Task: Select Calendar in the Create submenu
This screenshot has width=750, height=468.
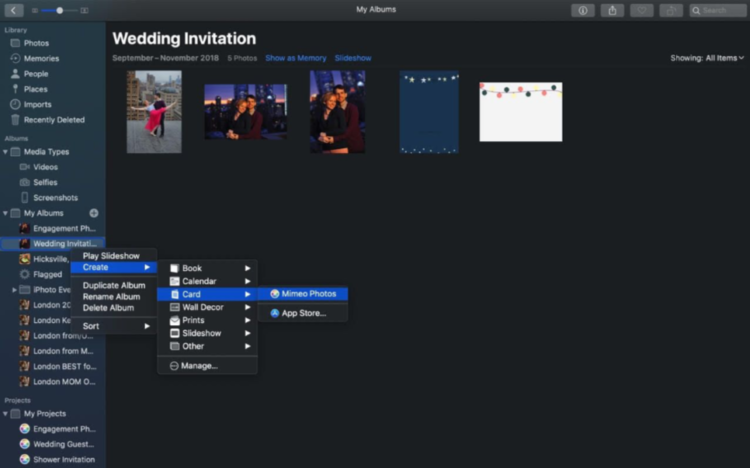Action: [x=199, y=281]
